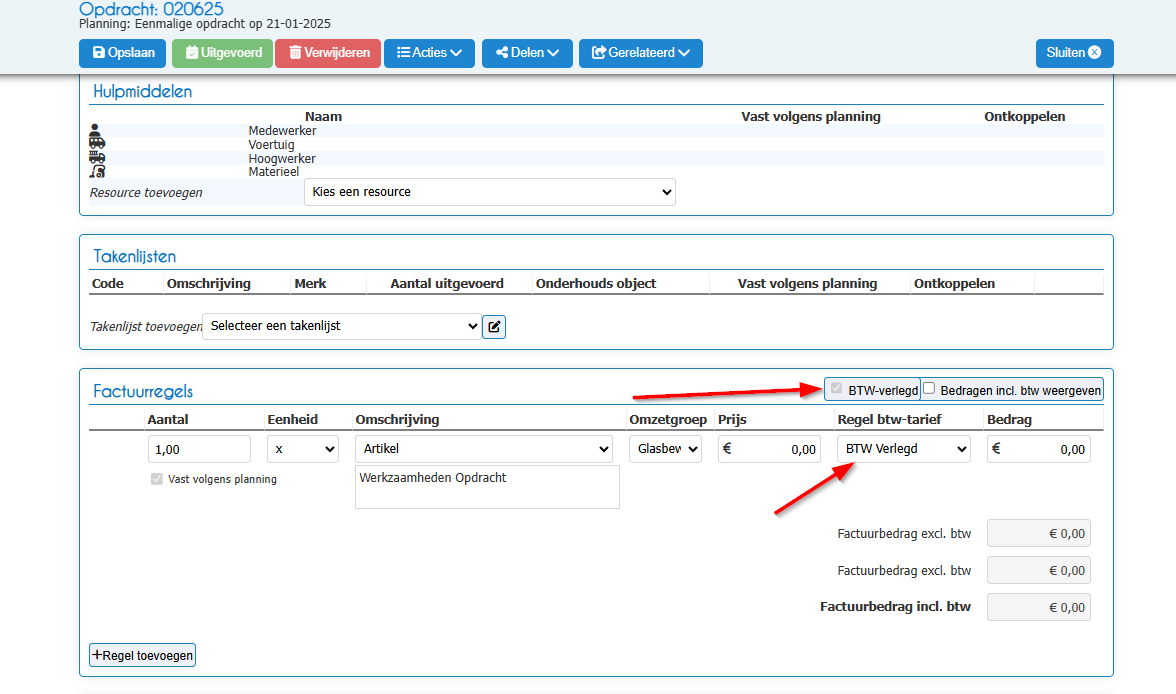Image resolution: width=1176 pixels, height=694 pixels.
Task: Click the Voertuig vehicle icon
Action: coord(97,143)
